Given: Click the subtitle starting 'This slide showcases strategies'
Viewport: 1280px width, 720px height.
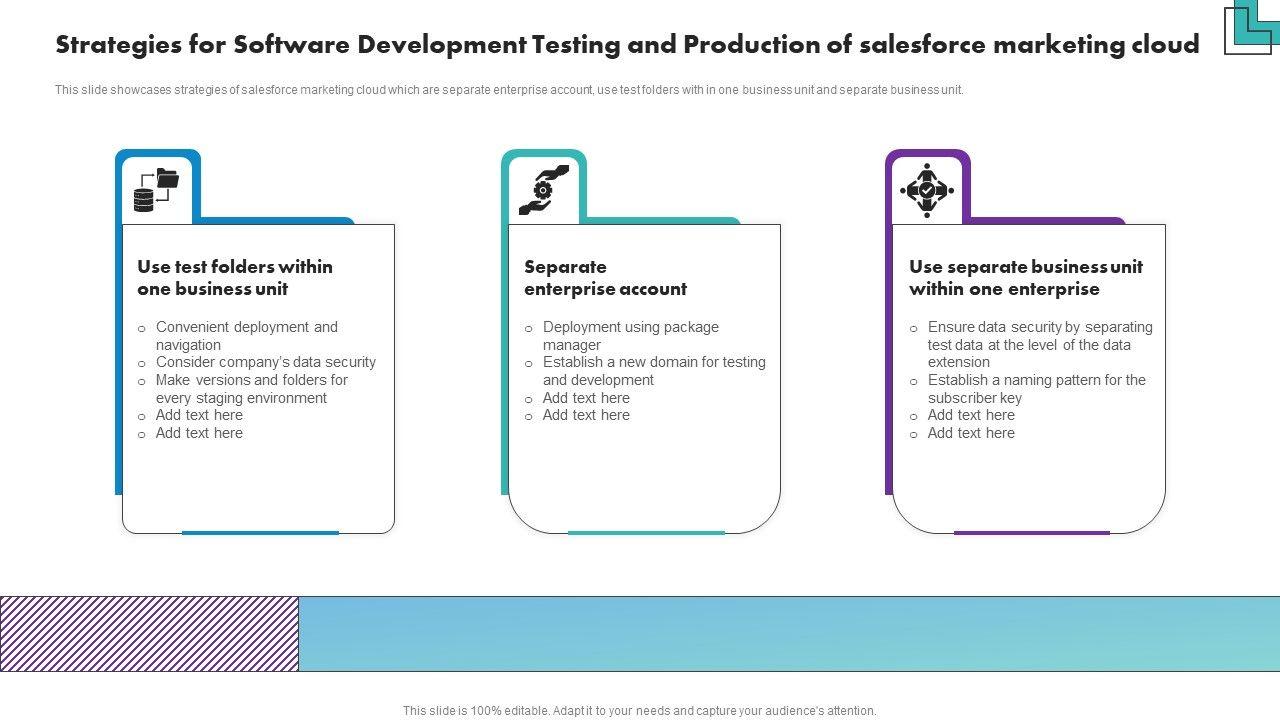Looking at the screenshot, I should click(509, 90).
